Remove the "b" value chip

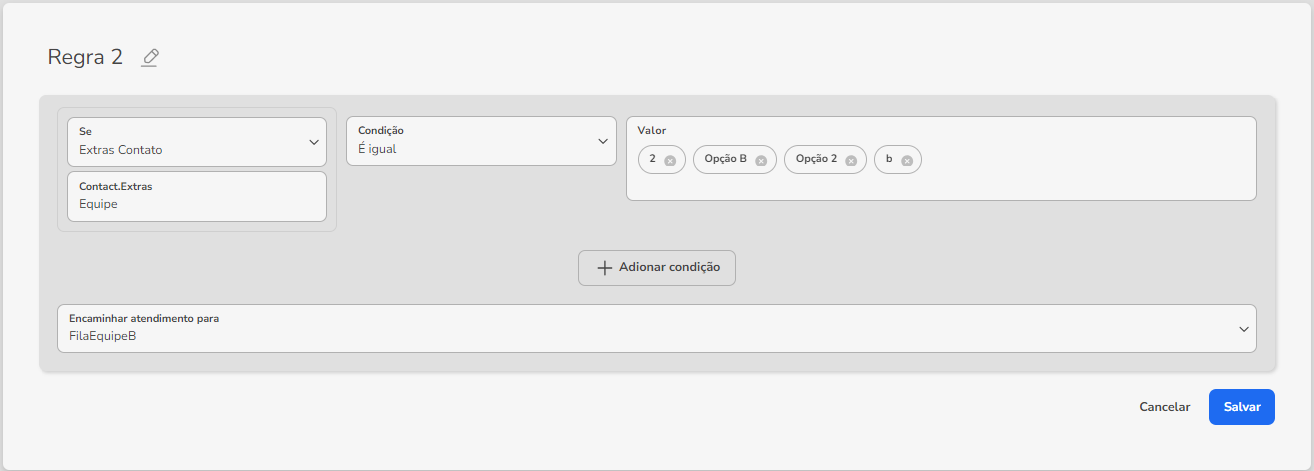coord(907,160)
